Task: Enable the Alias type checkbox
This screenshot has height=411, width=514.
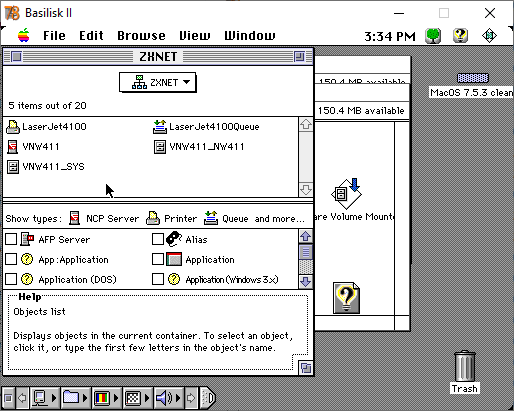Action: pos(158,239)
